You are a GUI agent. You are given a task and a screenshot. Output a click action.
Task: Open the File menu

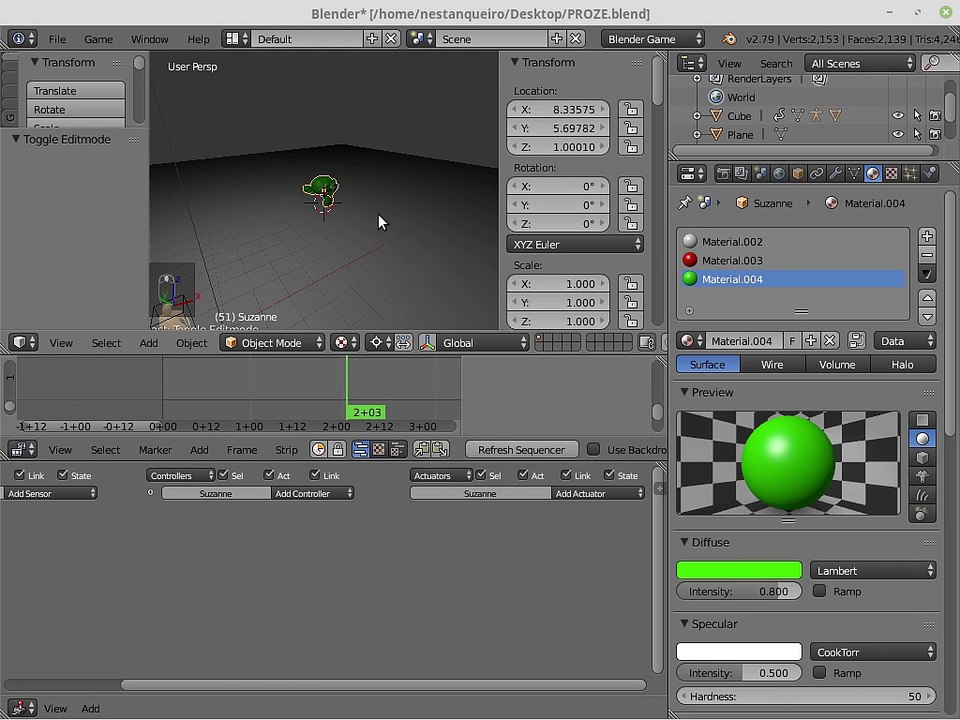tap(57, 39)
